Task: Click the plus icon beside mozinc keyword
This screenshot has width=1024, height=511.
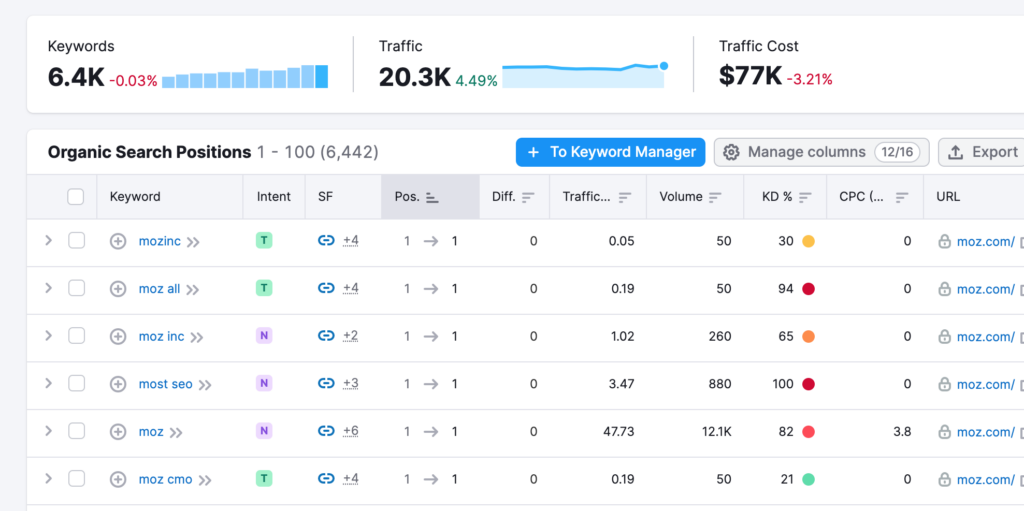Action: click(118, 241)
